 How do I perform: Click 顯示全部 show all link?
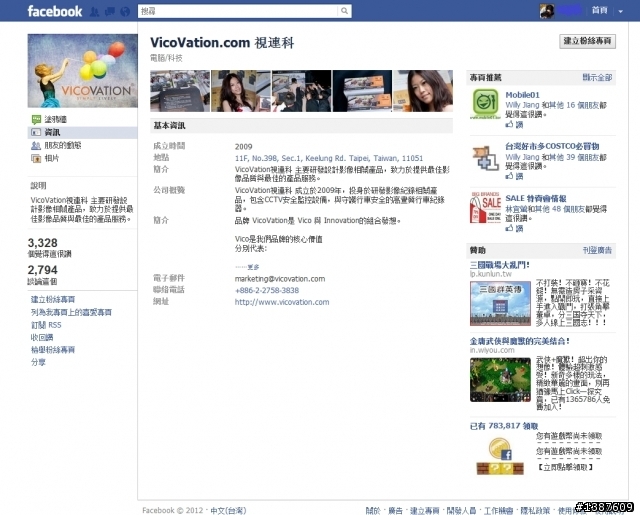coord(597,78)
